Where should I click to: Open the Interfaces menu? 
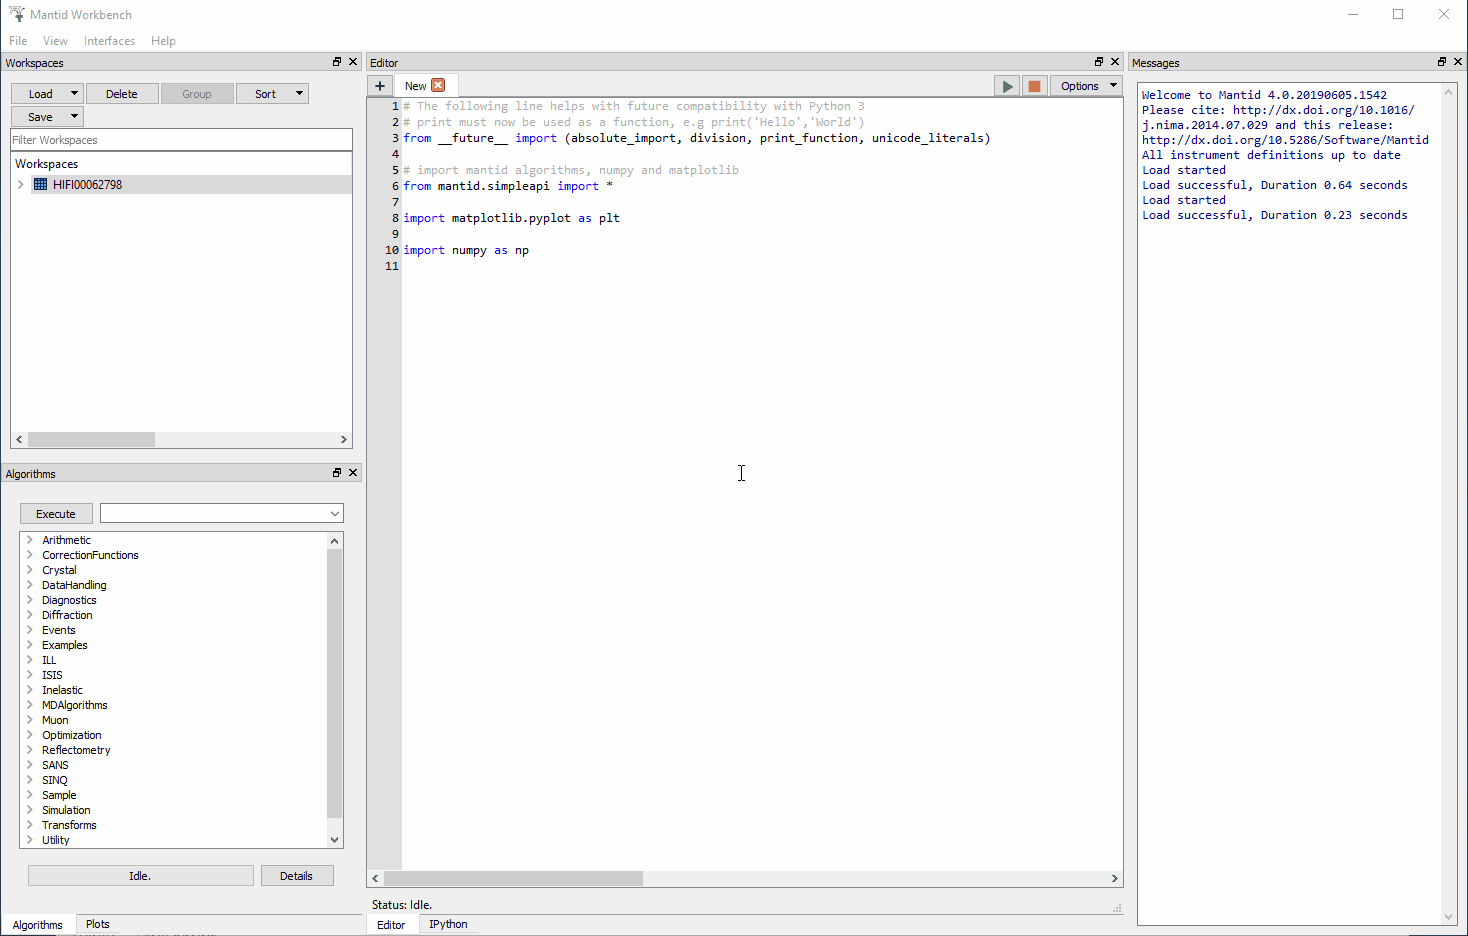pos(109,40)
